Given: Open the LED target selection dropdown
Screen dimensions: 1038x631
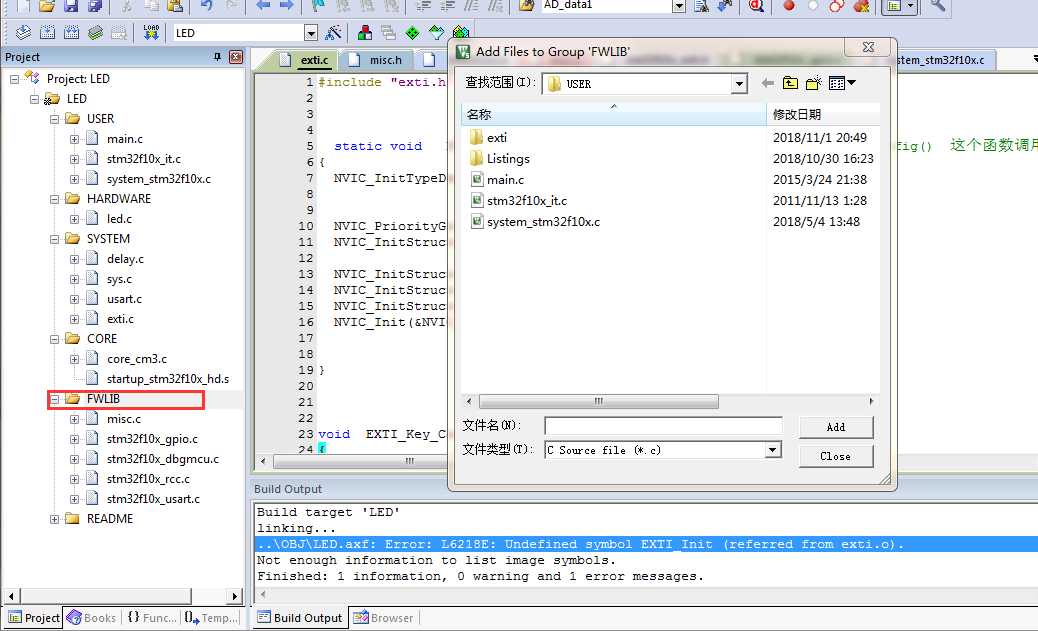Looking at the screenshot, I should [310, 32].
